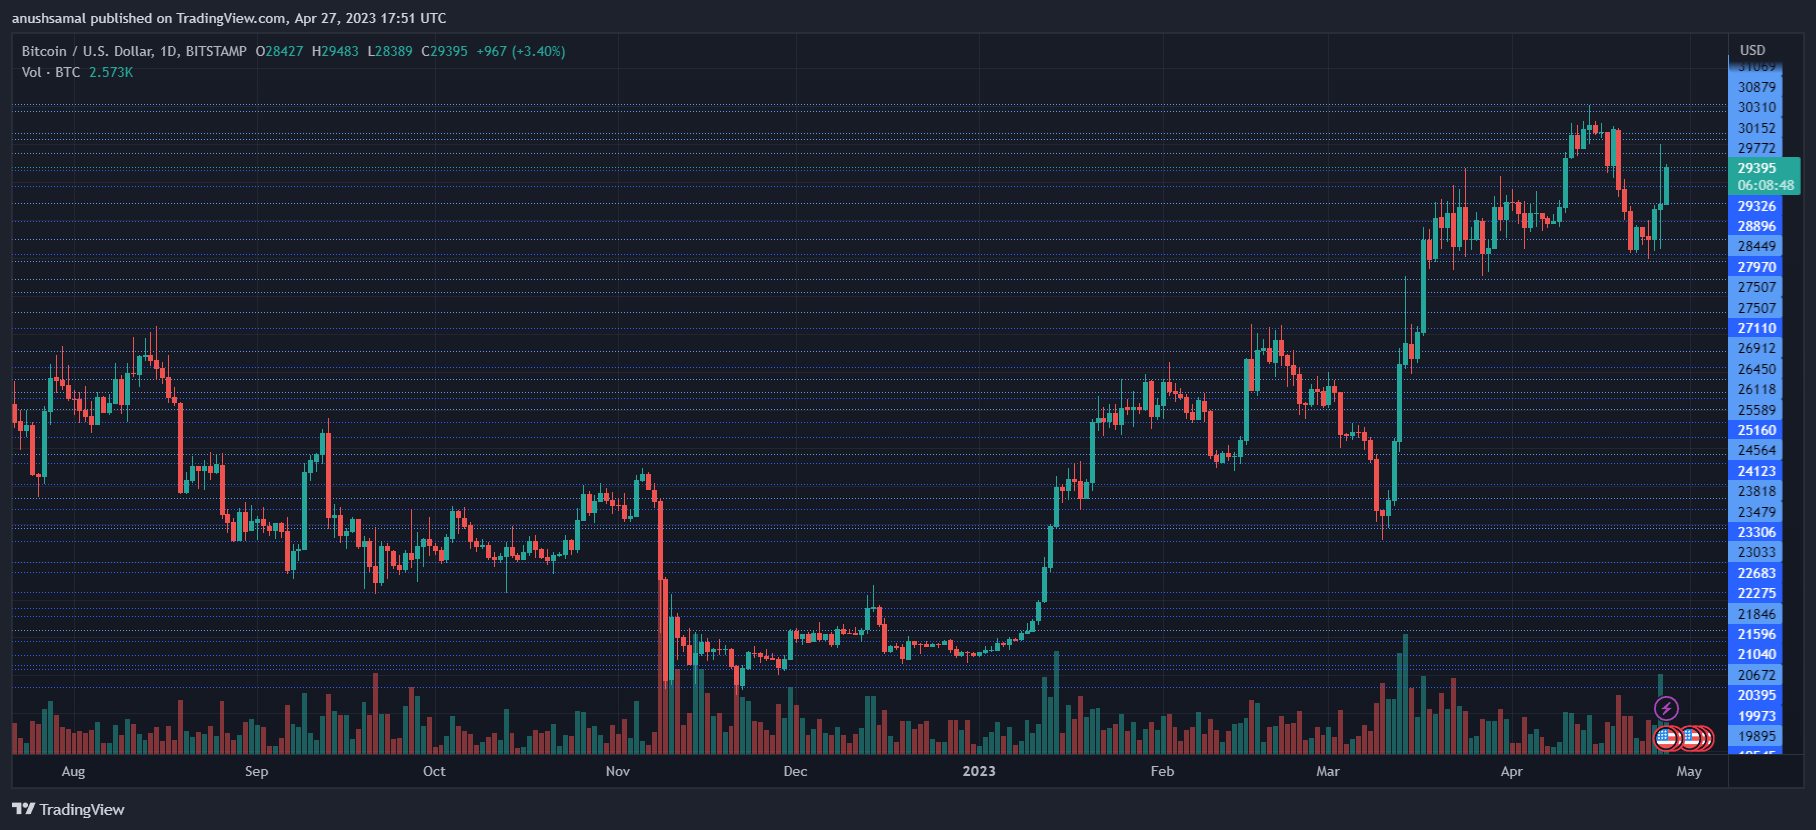Click the 26912 price level label
1816x830 pixels.
(x=1756, y=348)
